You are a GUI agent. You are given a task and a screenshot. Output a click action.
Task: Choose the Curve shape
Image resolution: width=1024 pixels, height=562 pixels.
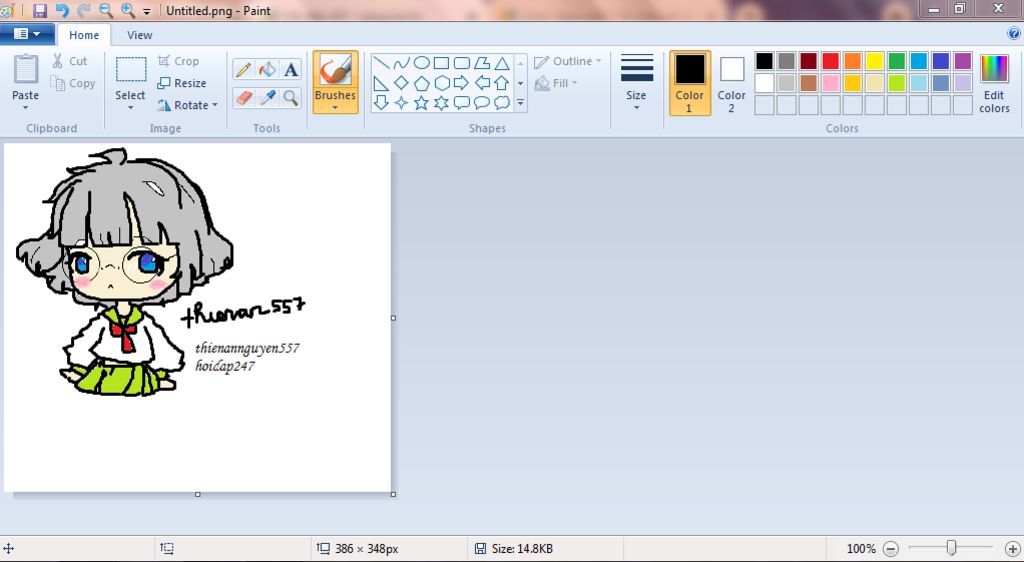[x=402, y=63]
